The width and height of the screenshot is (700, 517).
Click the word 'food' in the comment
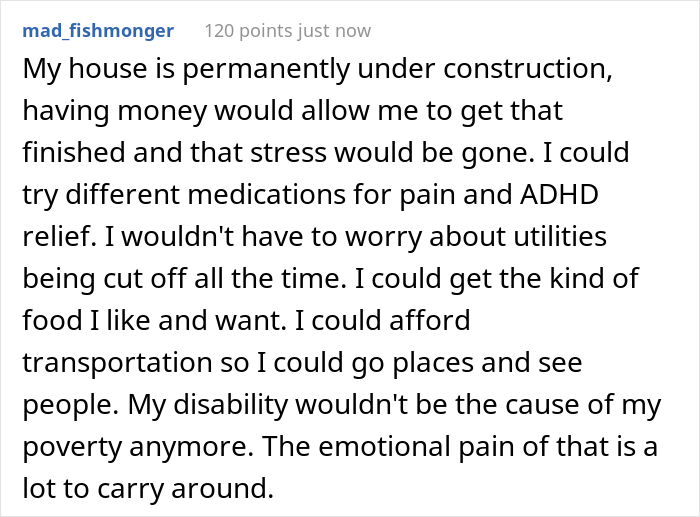click(52, 320)
